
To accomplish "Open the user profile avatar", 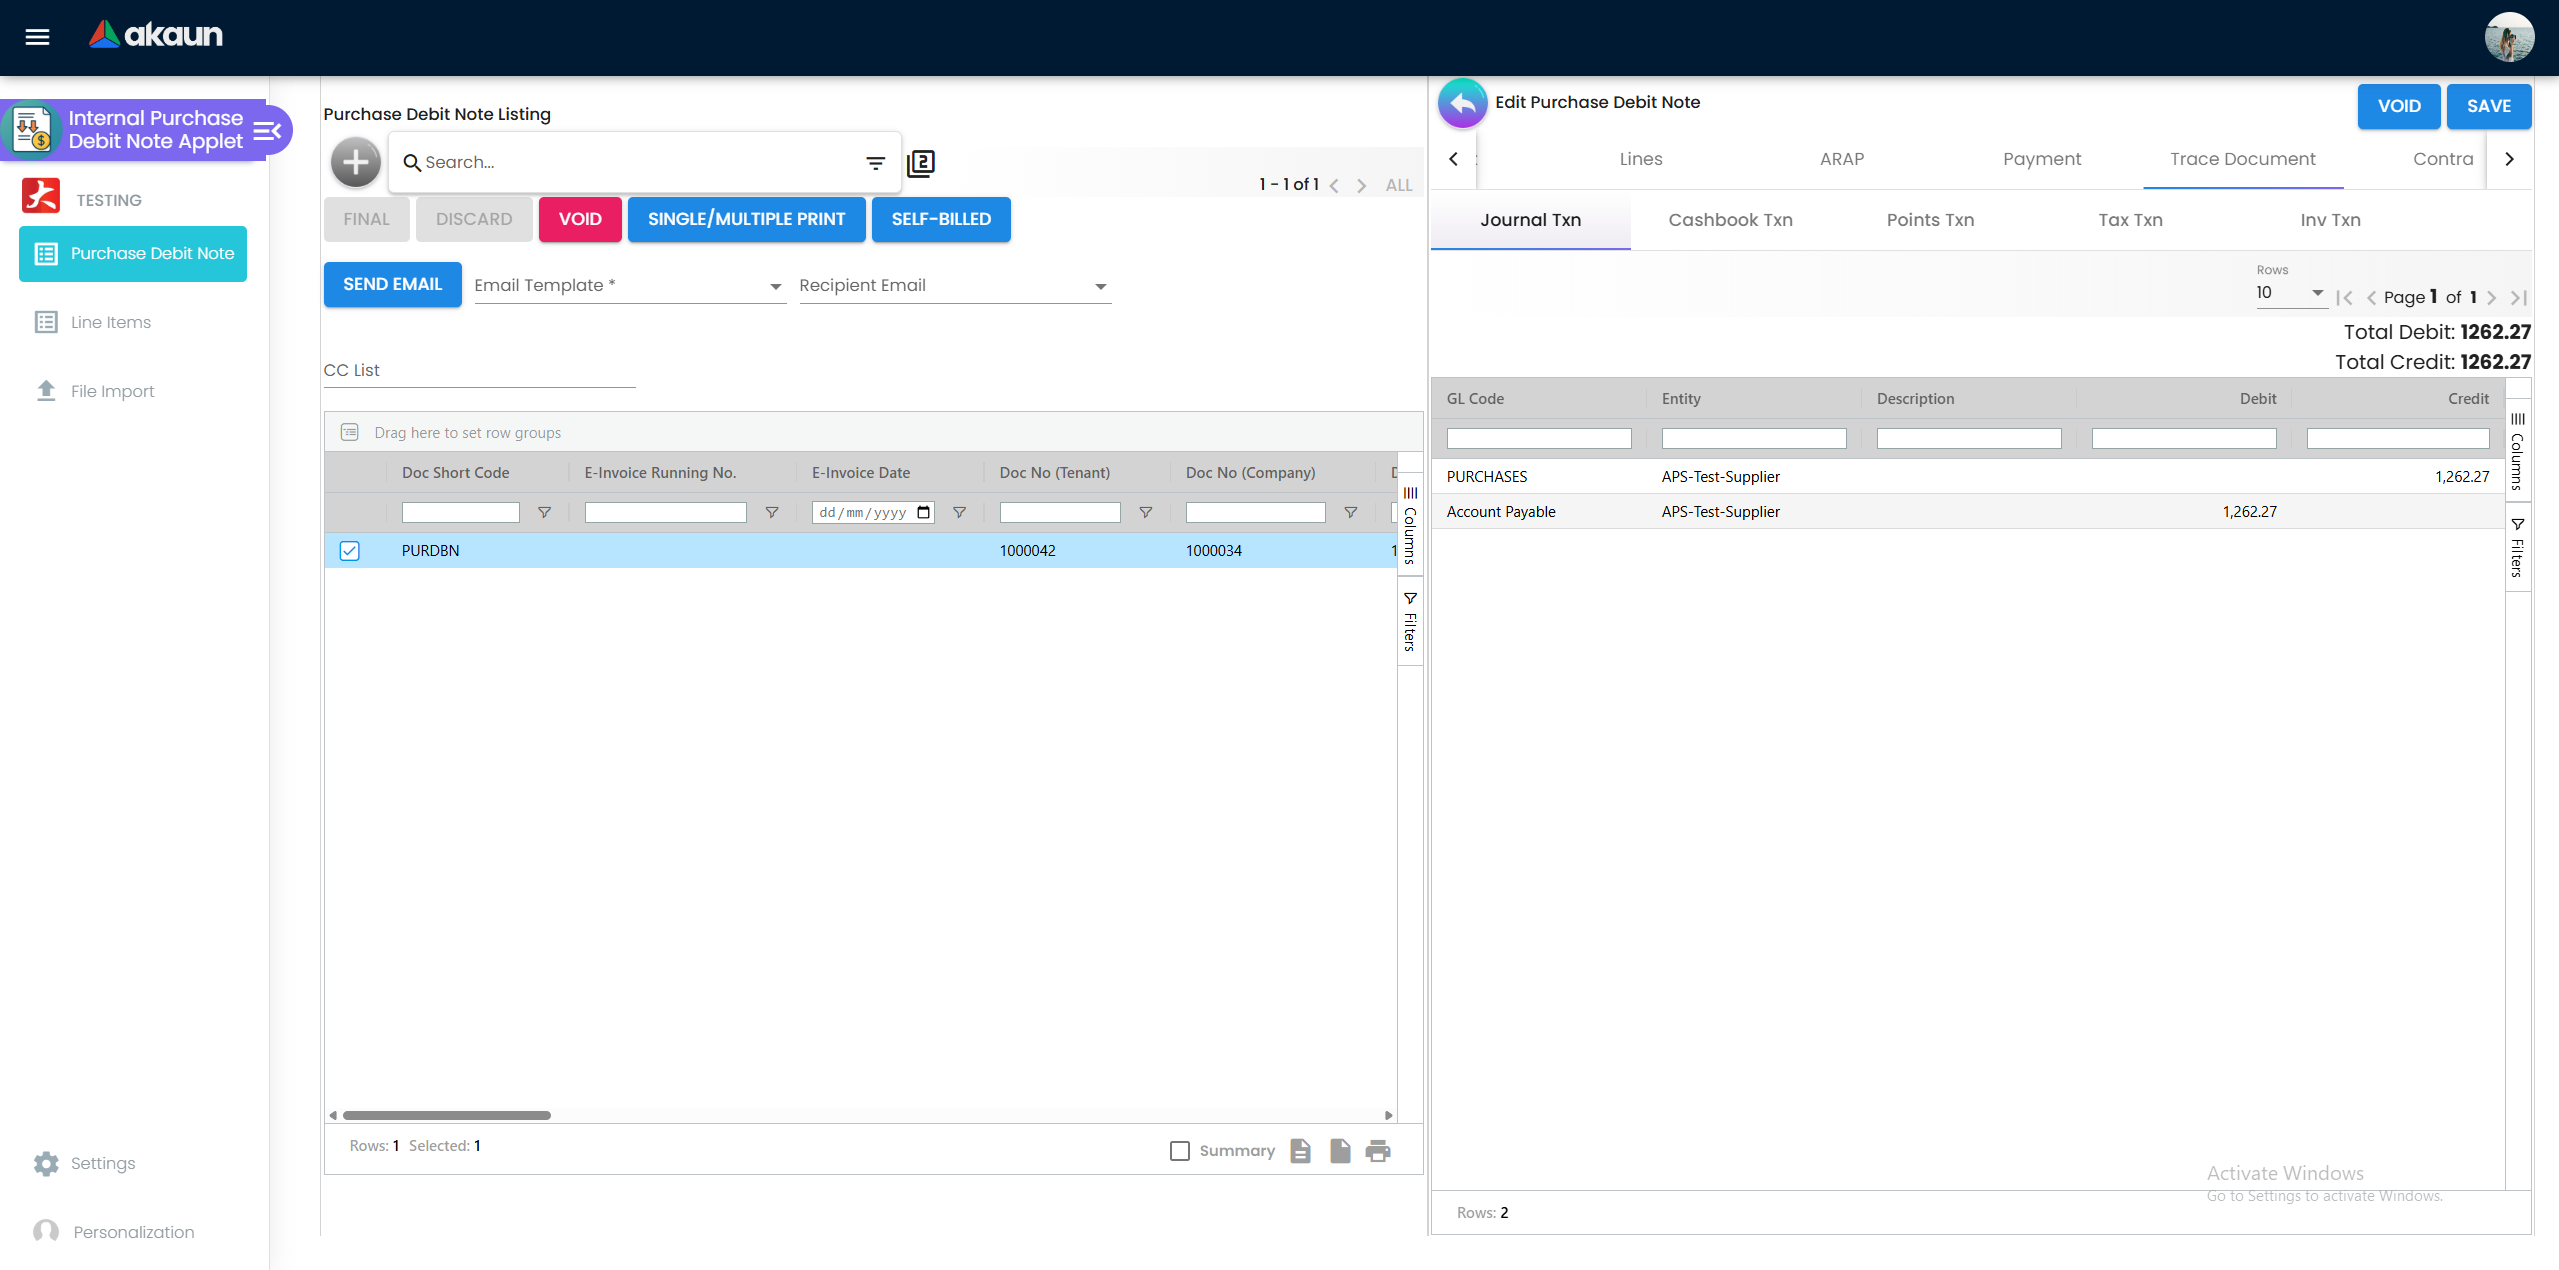I will tap(2508, 37).
